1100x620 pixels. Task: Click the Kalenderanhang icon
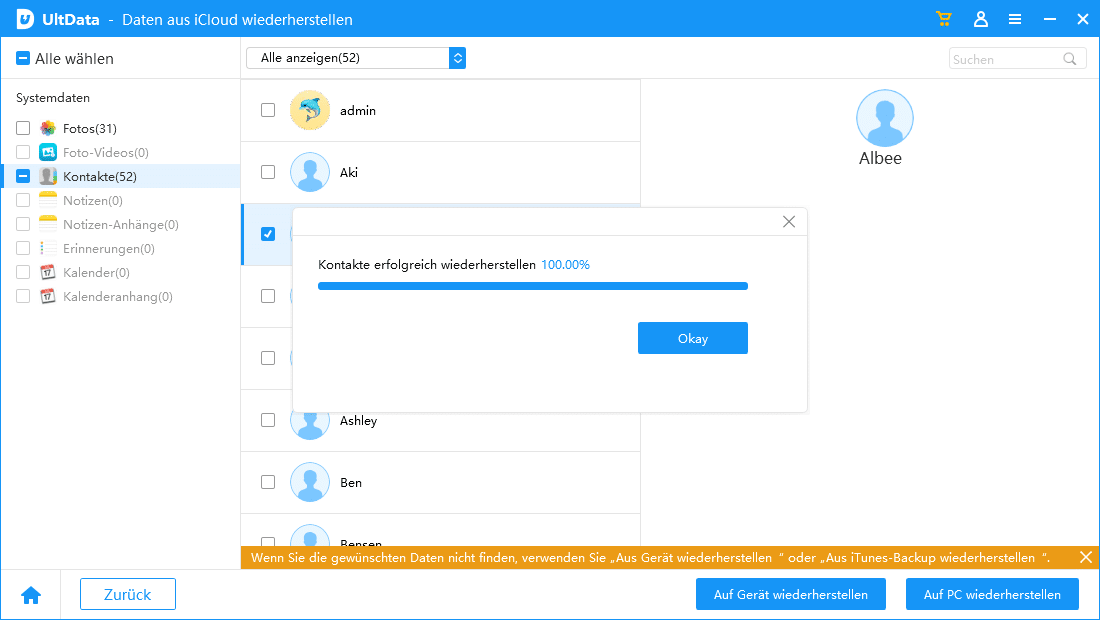48,296
